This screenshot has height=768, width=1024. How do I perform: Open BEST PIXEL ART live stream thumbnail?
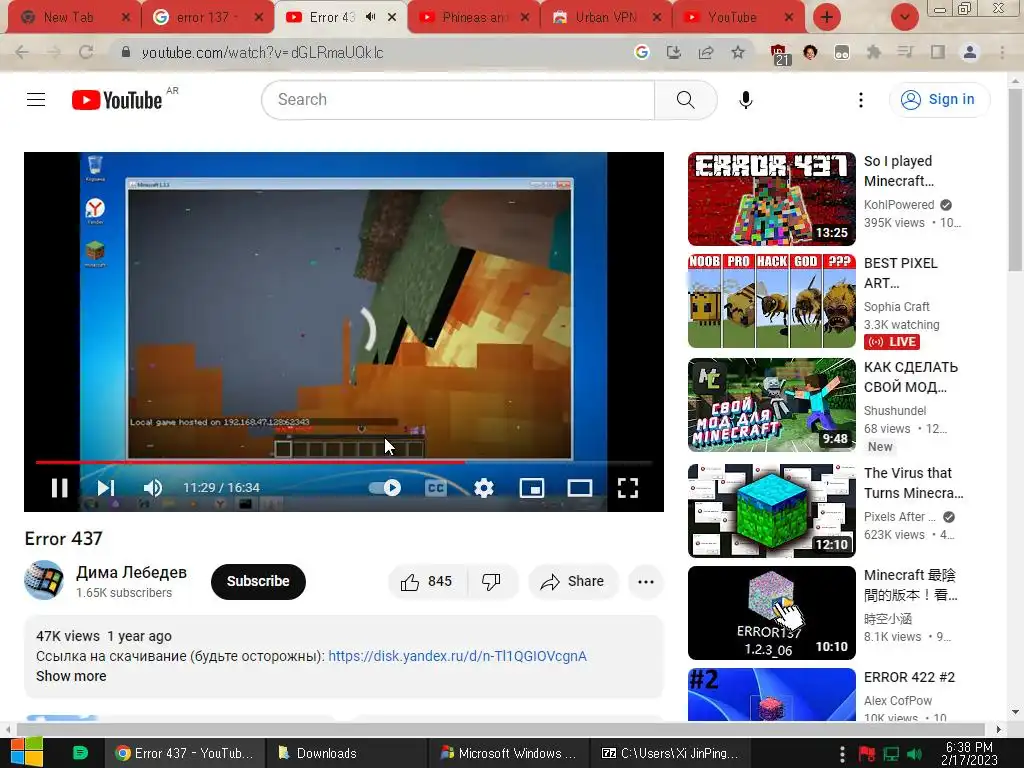point(771,300)
